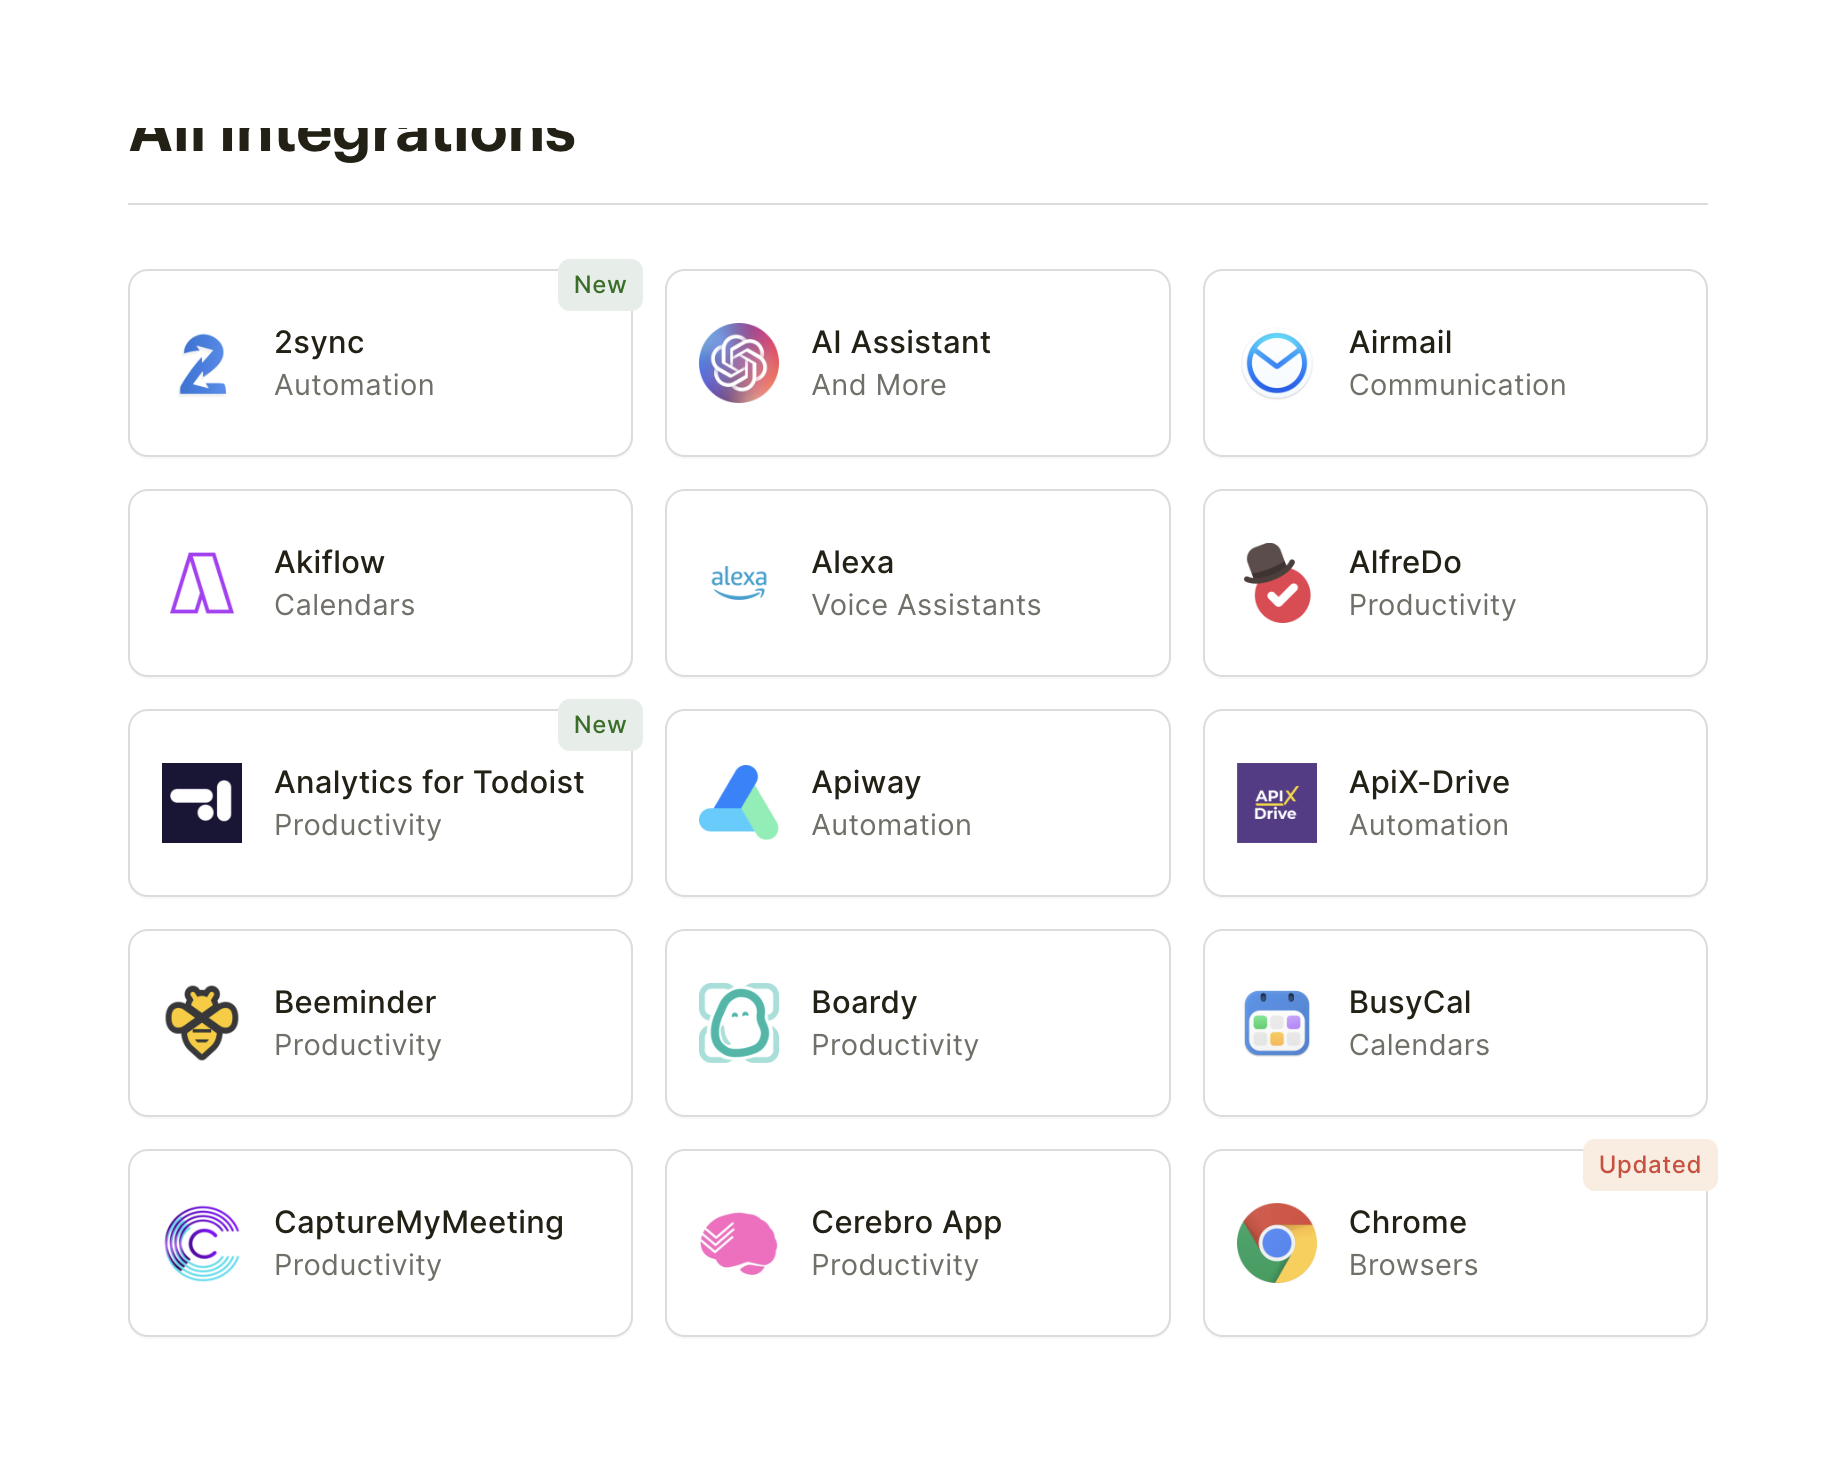Open the CaptureMyMeeting integration title
Viewport: 1846px width, 1467px height.
(x=419, y=1223)
